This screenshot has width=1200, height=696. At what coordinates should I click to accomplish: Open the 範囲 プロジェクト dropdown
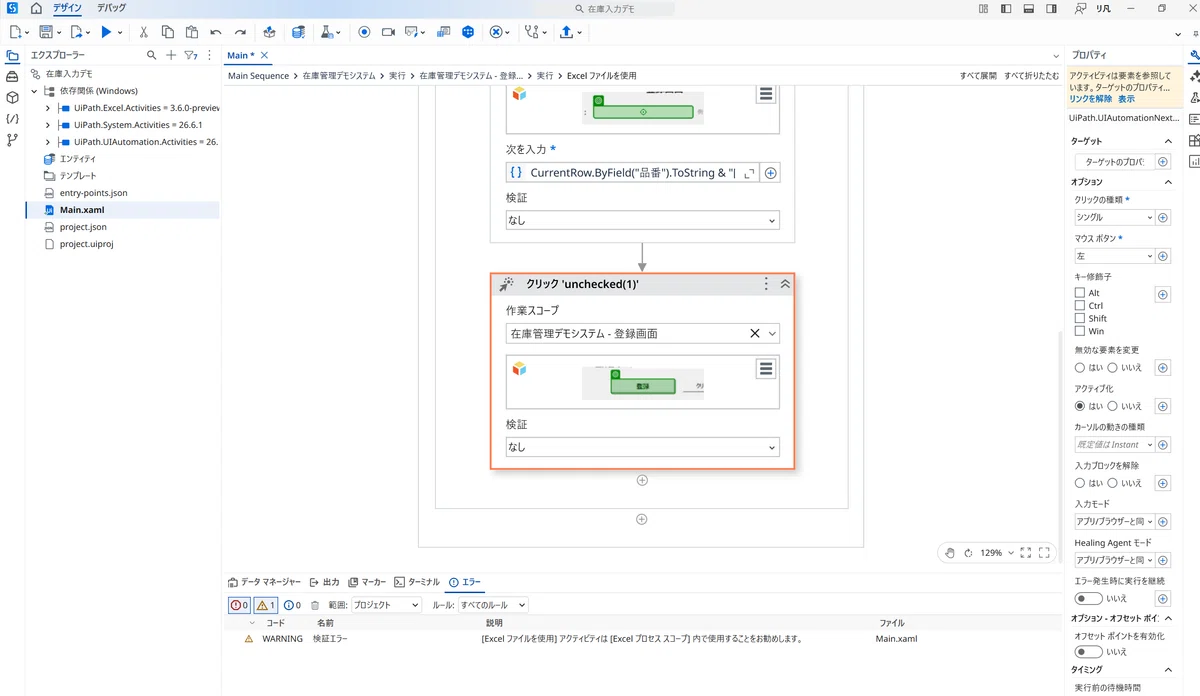click(x=387, y=605)
